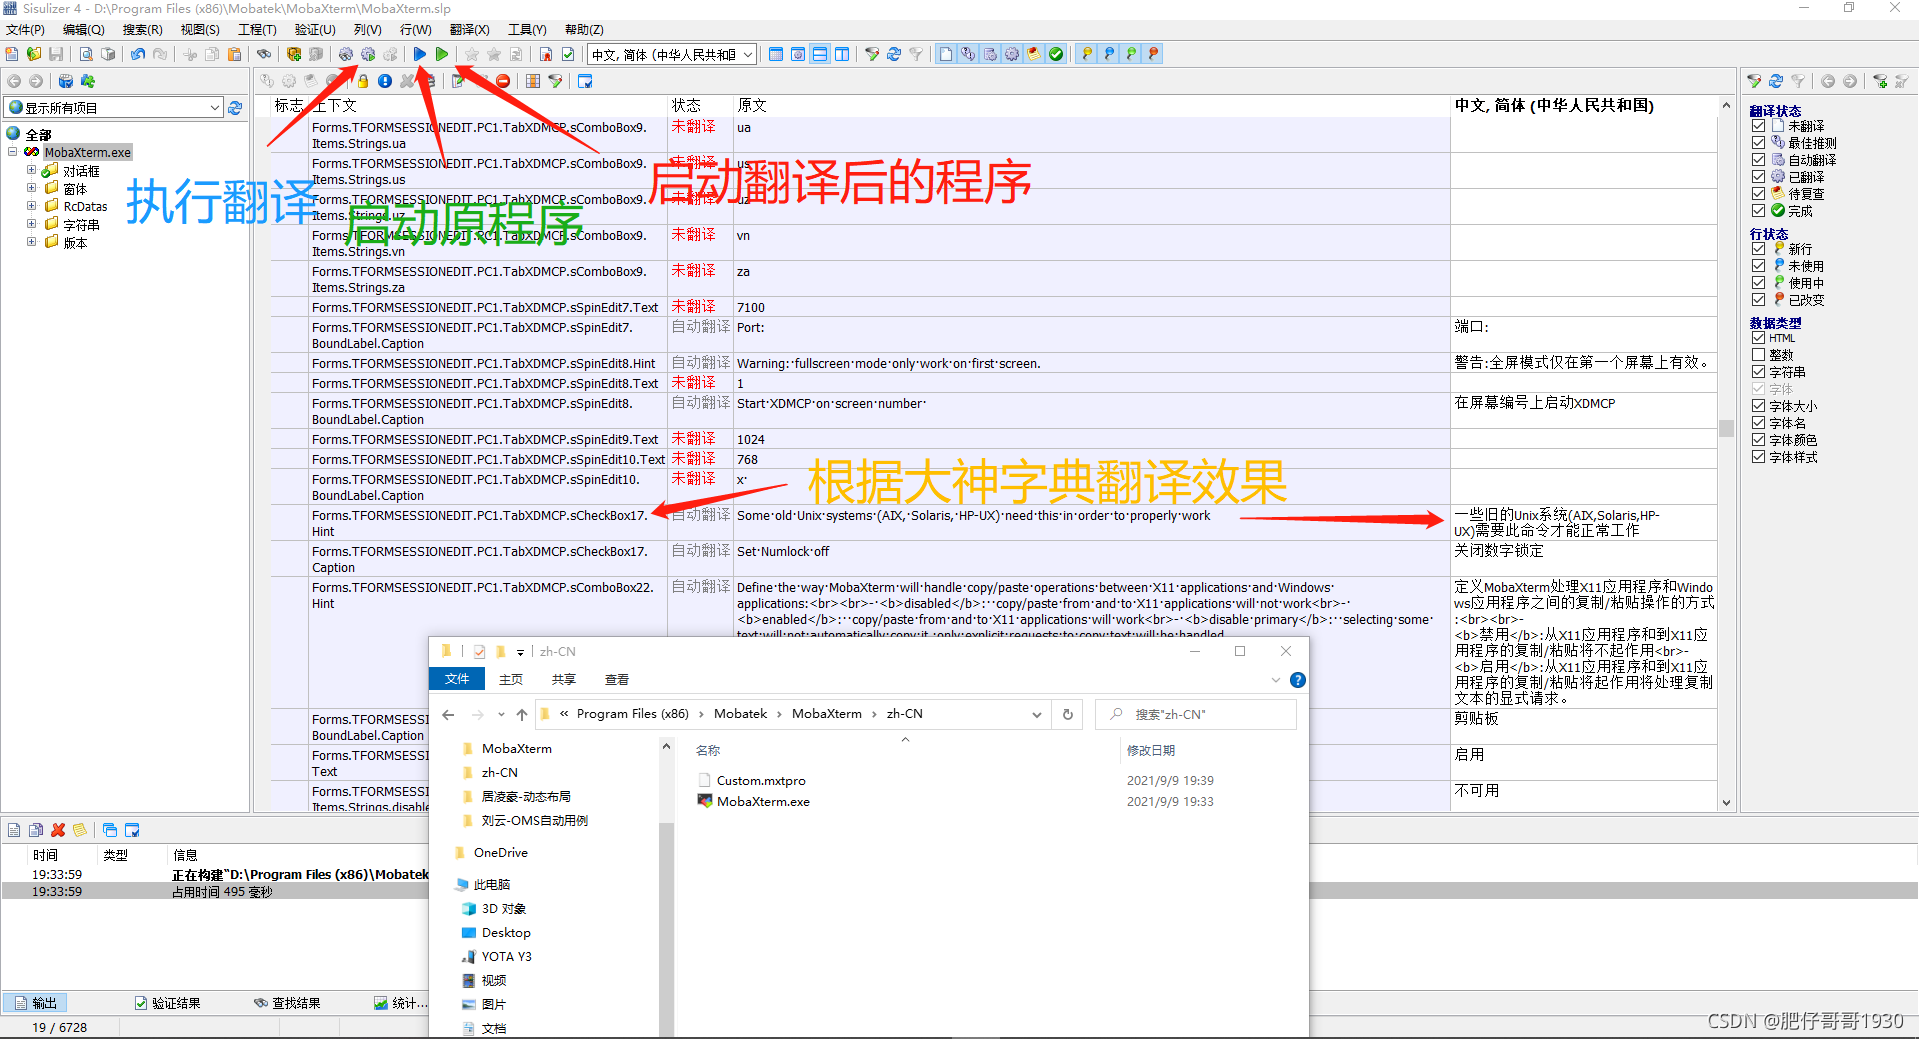Click the yellow lock icon above grid

pyautogui.click(x=363, y=81)
